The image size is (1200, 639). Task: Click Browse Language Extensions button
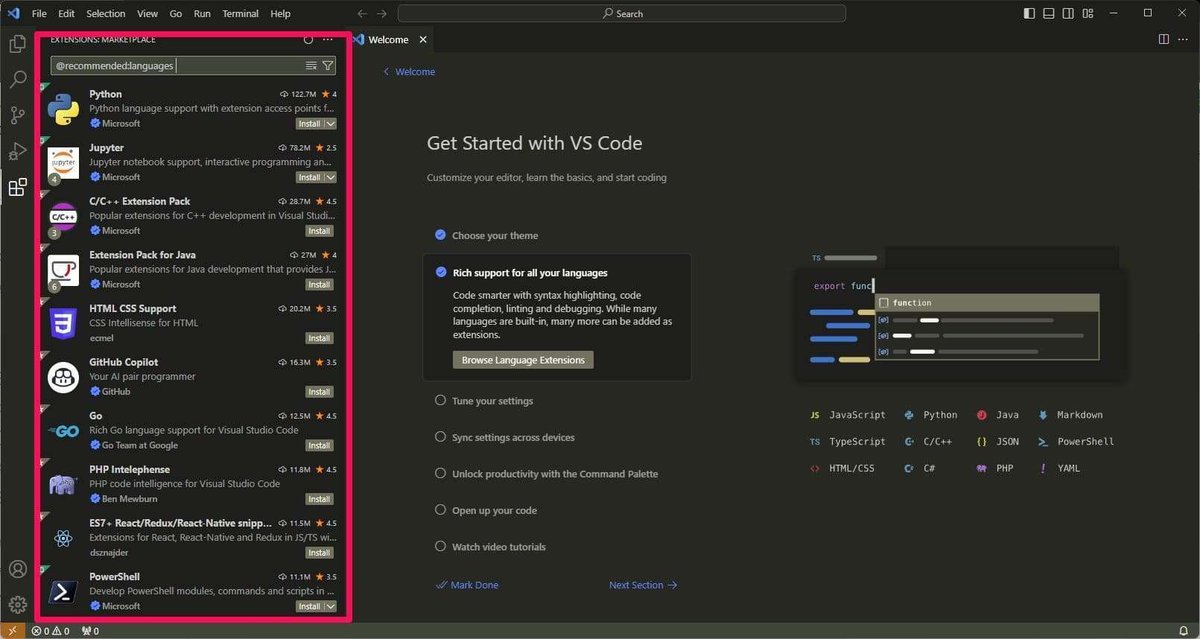[523, 360]
